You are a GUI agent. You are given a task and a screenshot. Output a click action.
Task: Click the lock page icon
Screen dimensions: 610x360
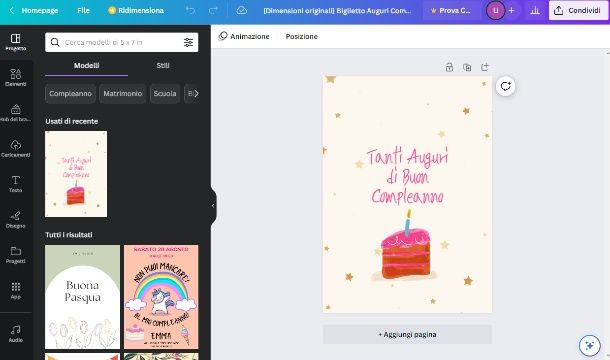[x=449, y=67]
